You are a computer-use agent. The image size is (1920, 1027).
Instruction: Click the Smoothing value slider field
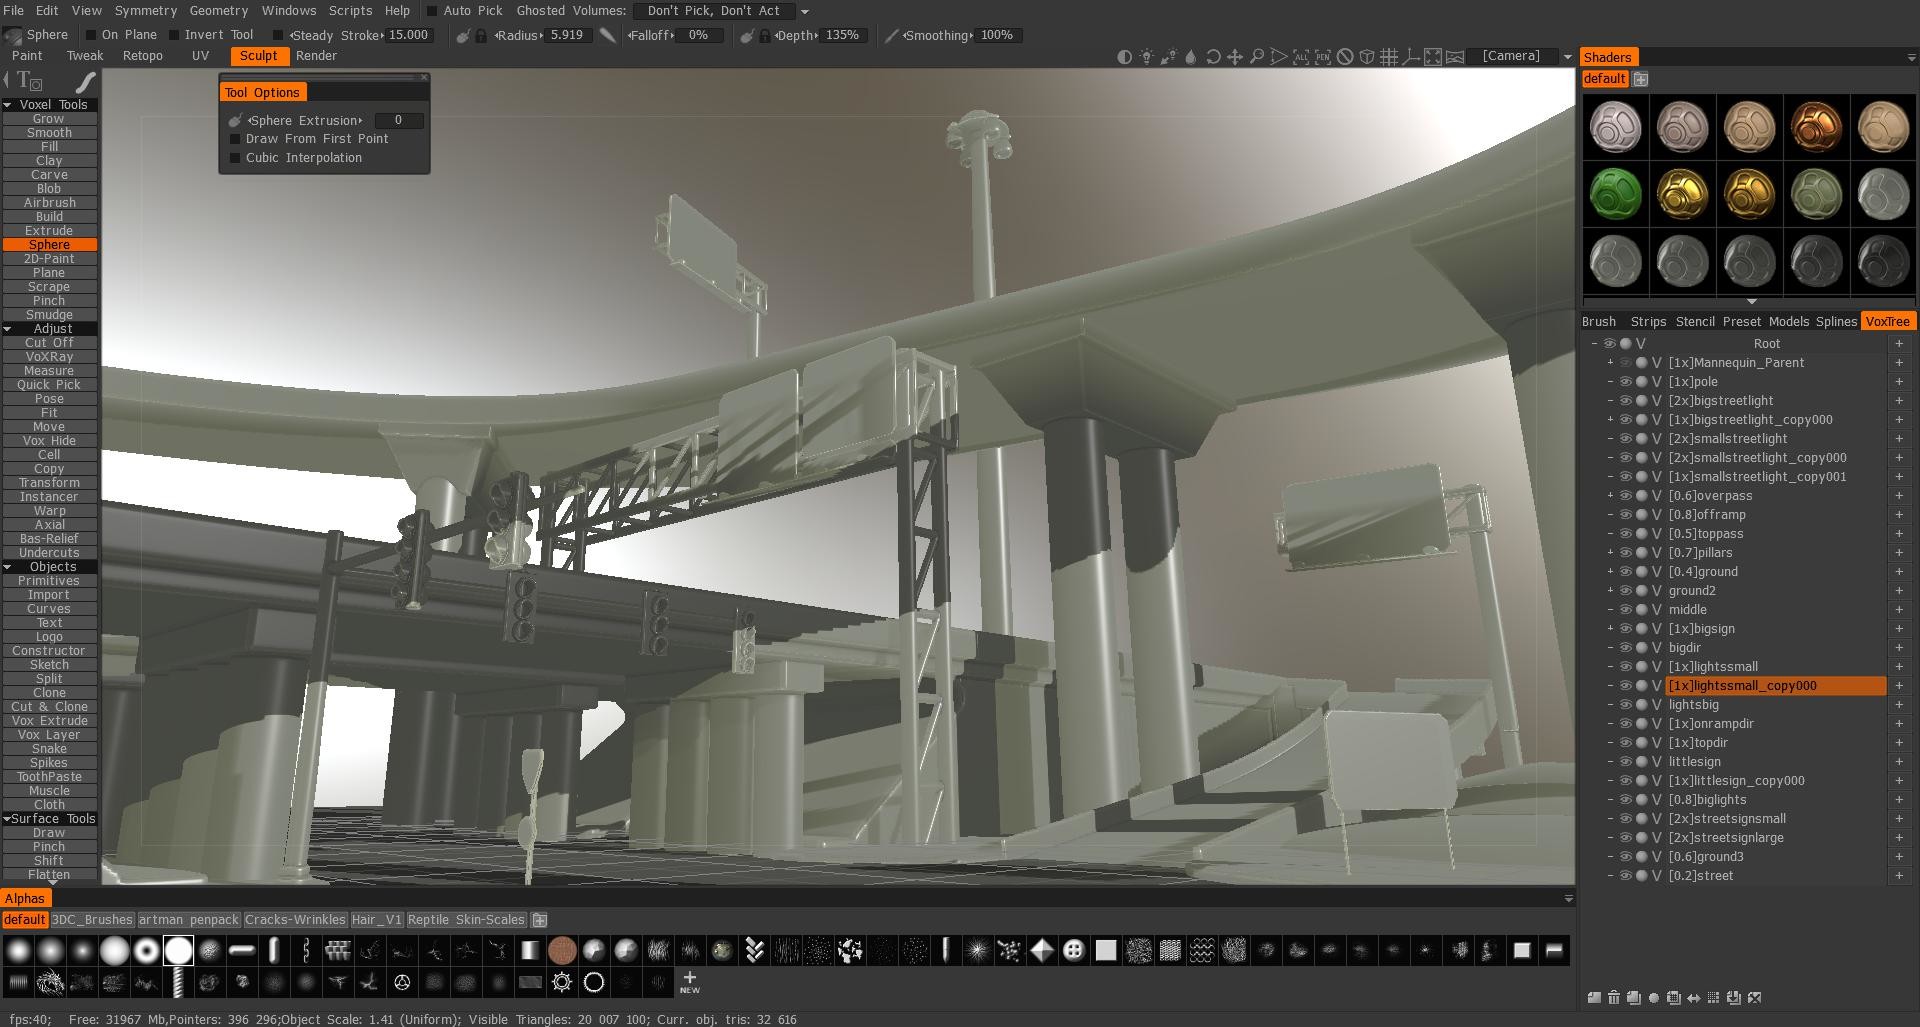point(998,35)
